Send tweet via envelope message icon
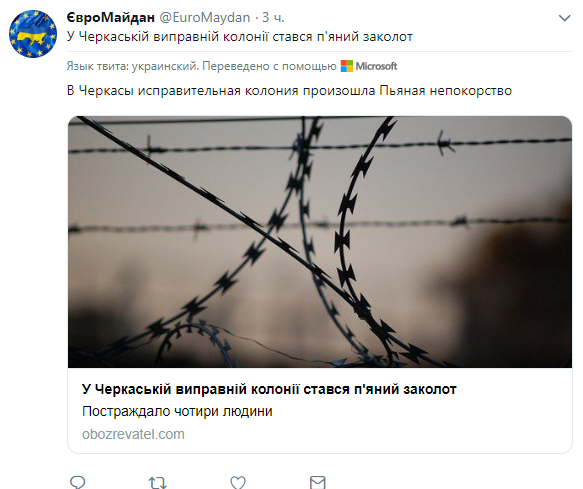 318,482
